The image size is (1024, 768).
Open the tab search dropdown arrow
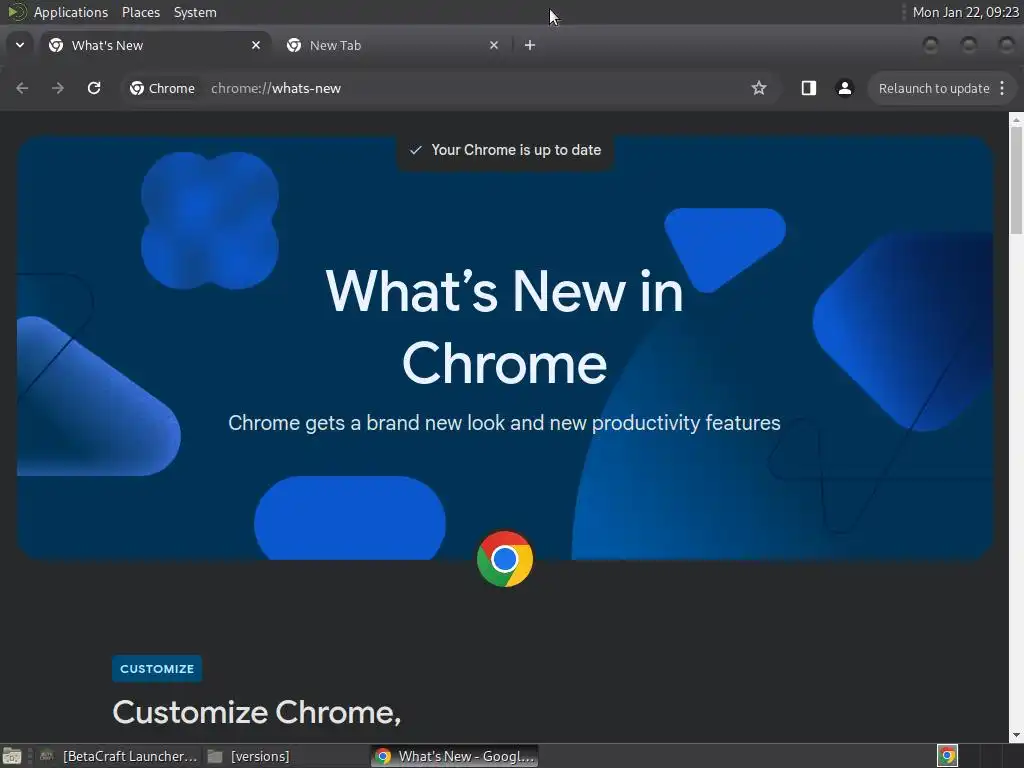coord(20,45)
